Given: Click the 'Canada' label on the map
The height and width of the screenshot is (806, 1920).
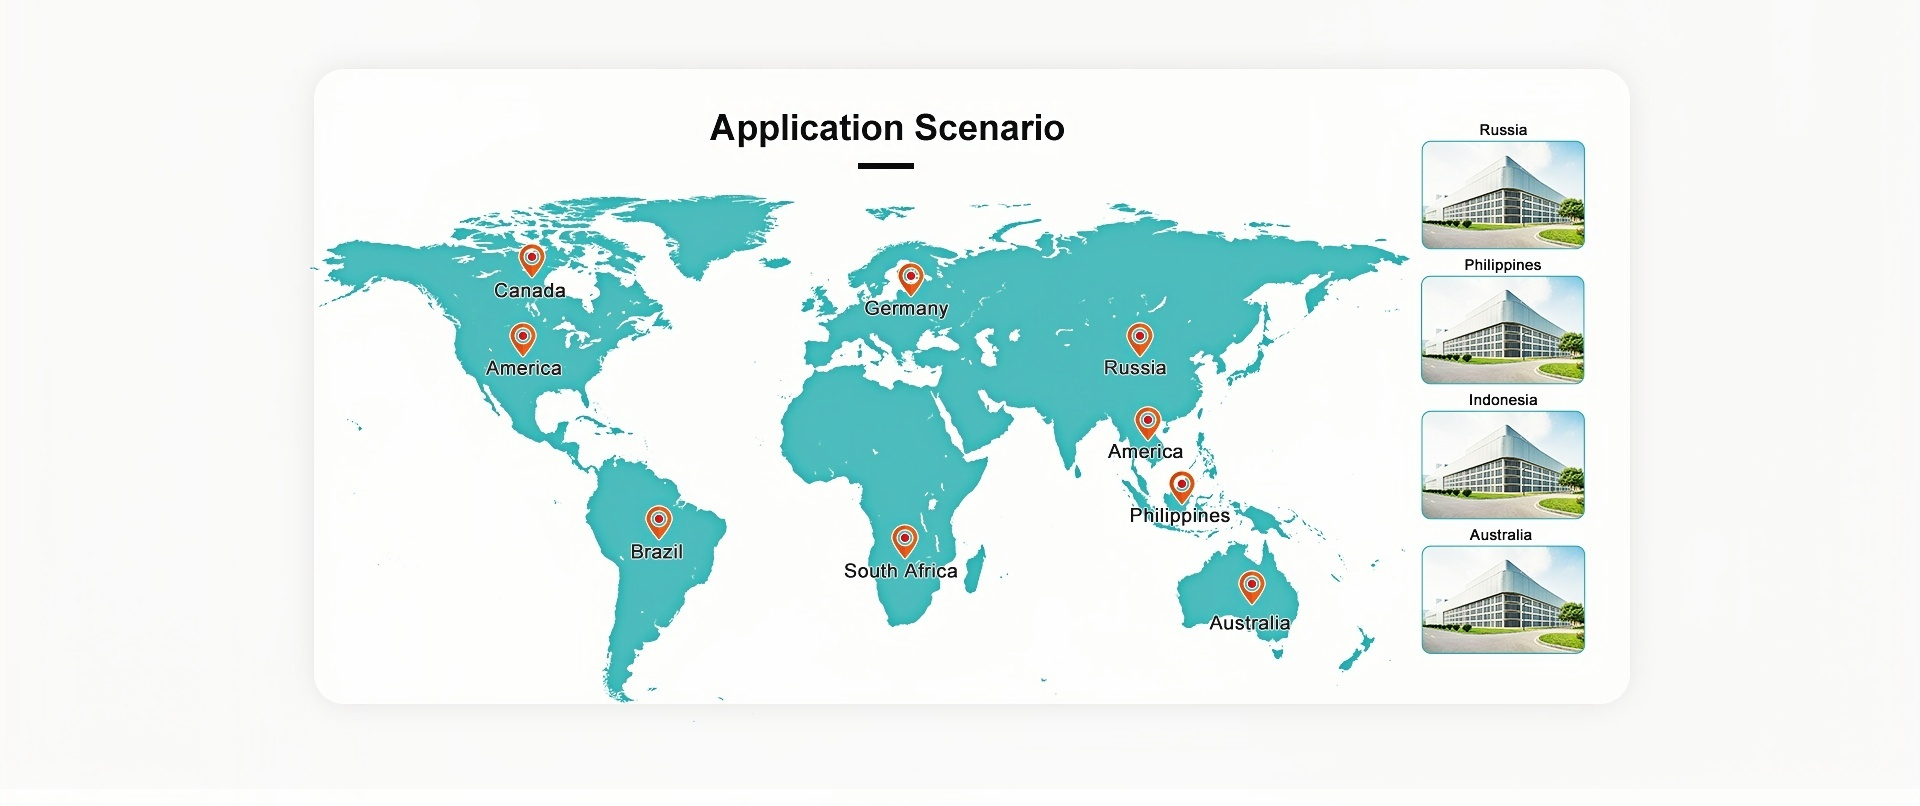Looking at the screenshot, I should (x=530, y=290).
